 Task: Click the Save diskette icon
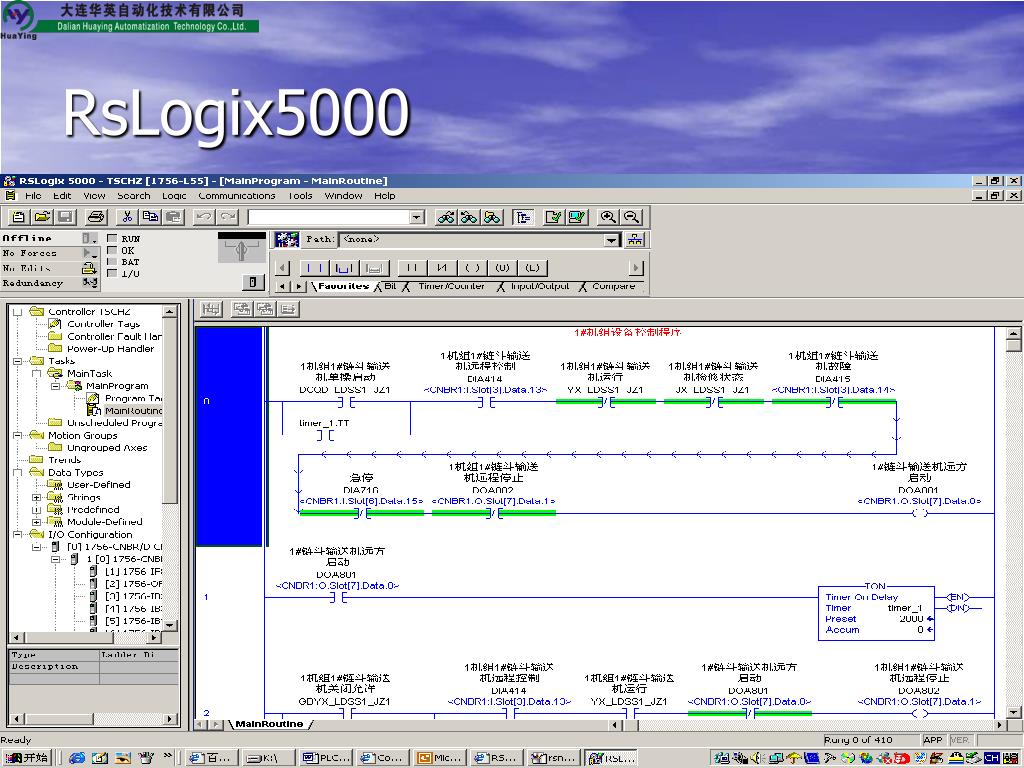coord(65,217)
